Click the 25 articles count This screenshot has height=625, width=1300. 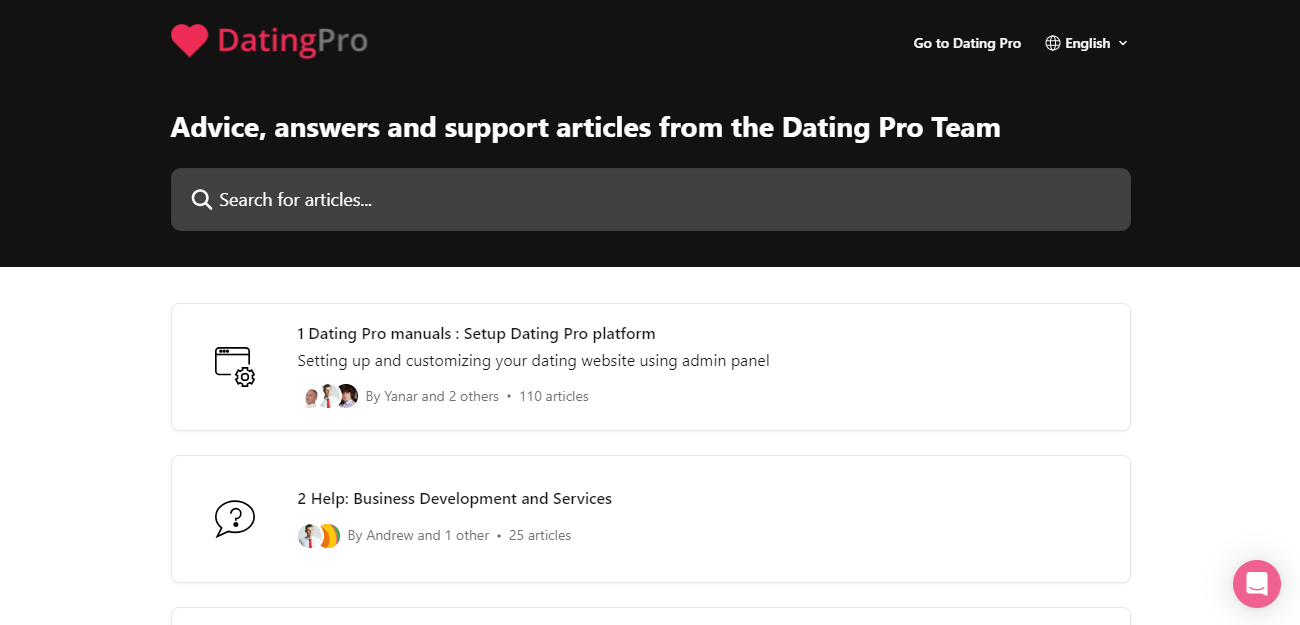[x=540, y=536]
